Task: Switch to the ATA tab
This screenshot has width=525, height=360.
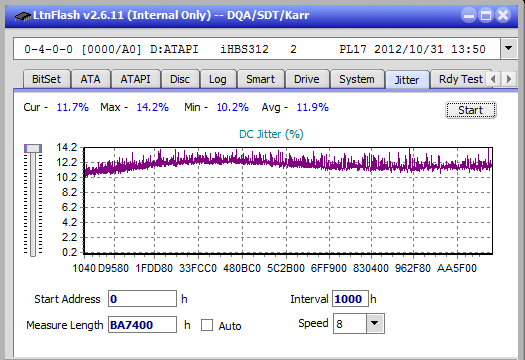Action: point(90,79)
